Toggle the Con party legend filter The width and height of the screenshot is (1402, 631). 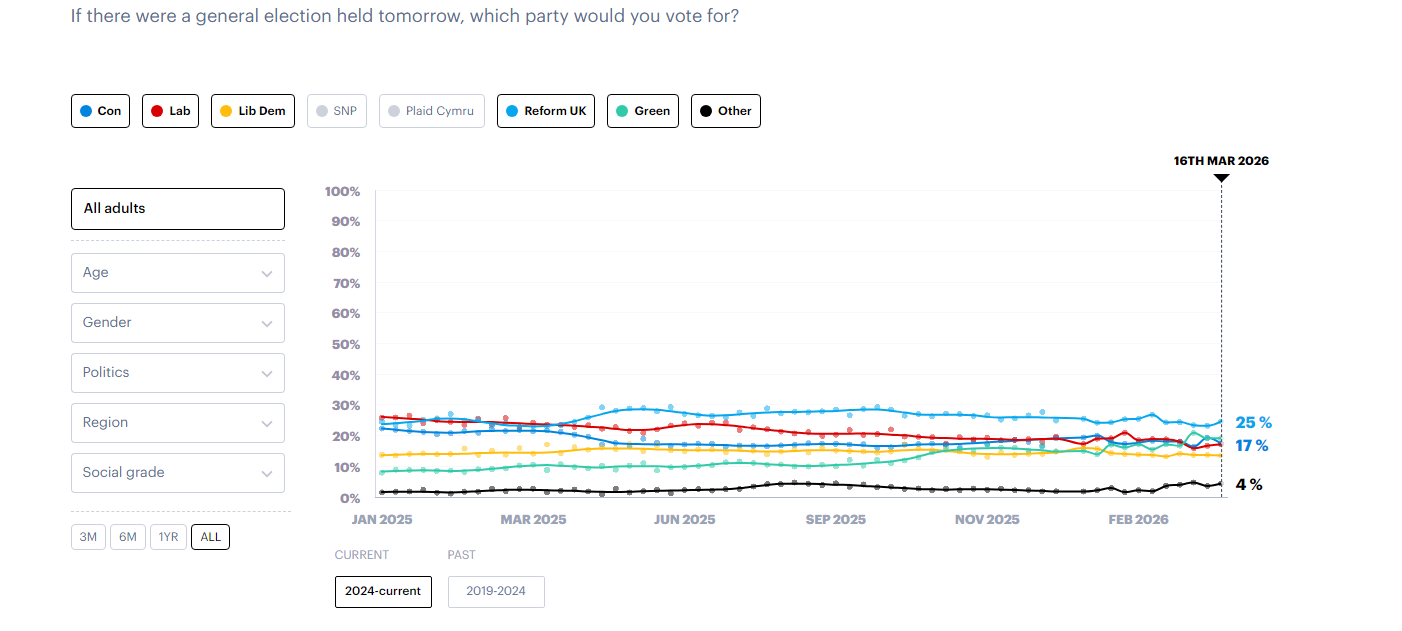[x=100, y=111]
